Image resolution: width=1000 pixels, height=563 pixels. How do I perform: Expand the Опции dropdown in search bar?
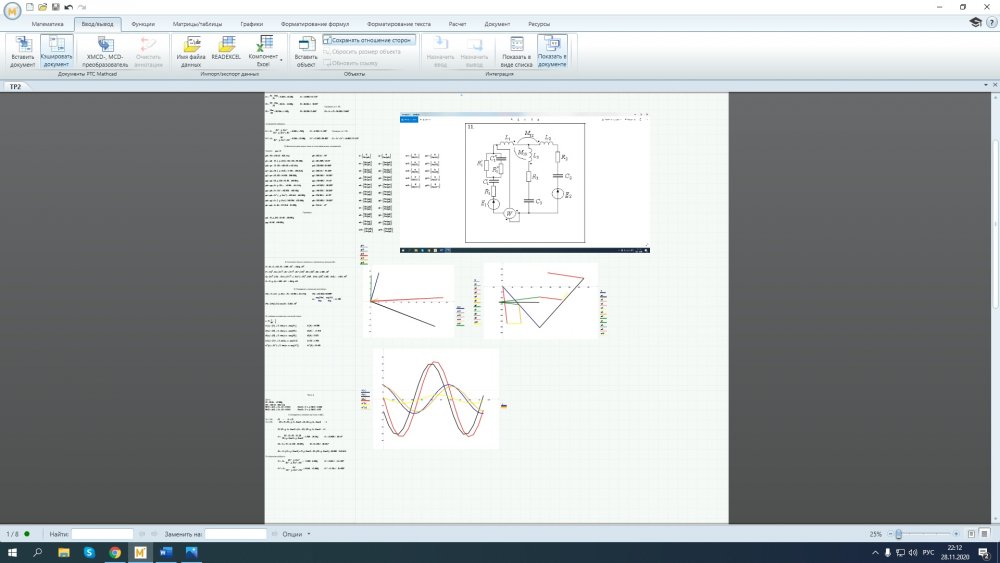(x=310, y=534)
